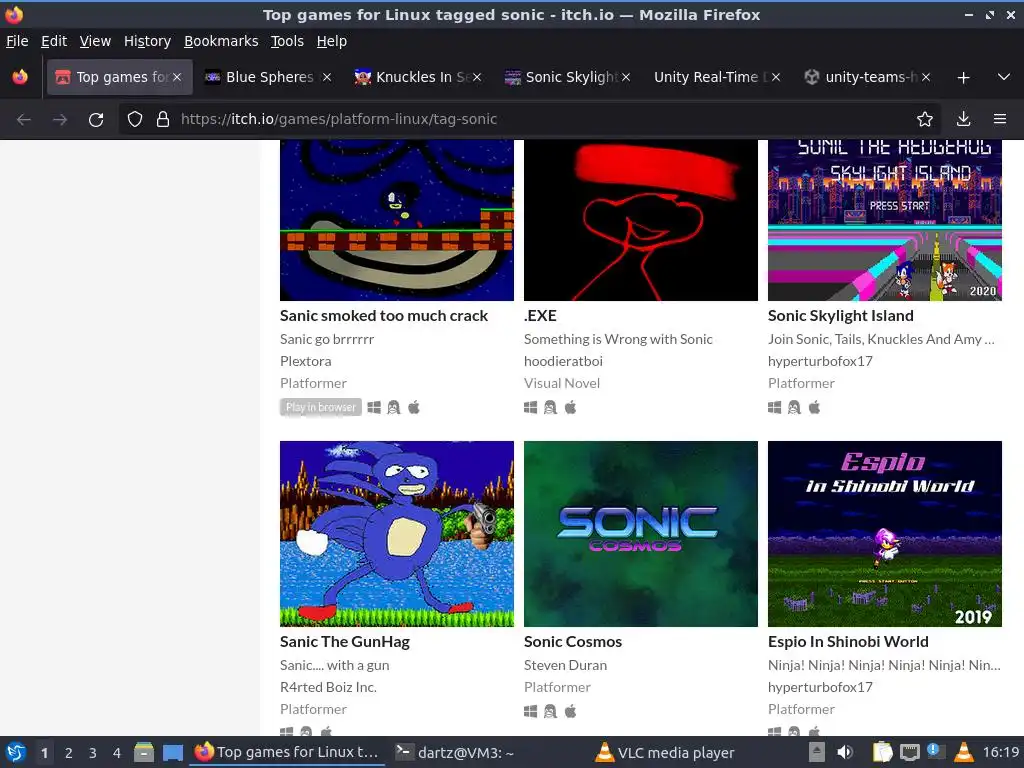The width and height of the screenshot is (1024, 768).
Task: Click Sanic smoked too much crack thumbnail
Action: (x=397, y=220)
